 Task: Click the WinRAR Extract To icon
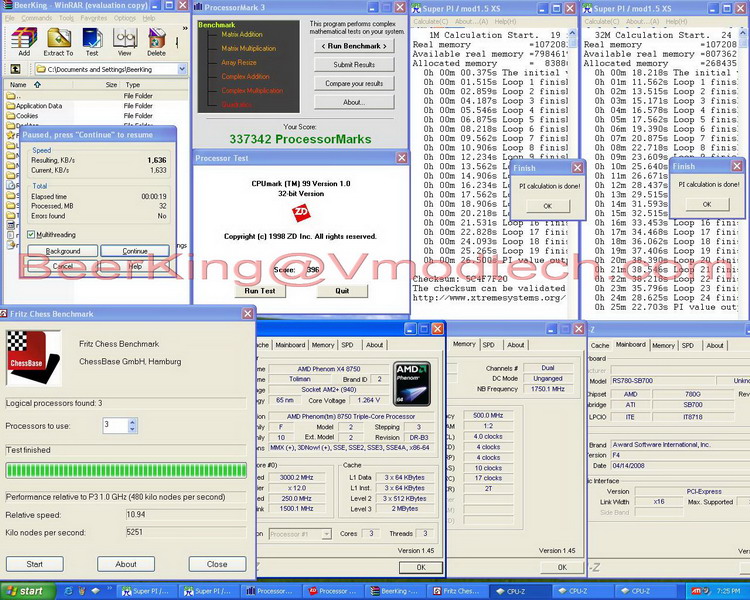pyautogui.click(x=58, y=41)
